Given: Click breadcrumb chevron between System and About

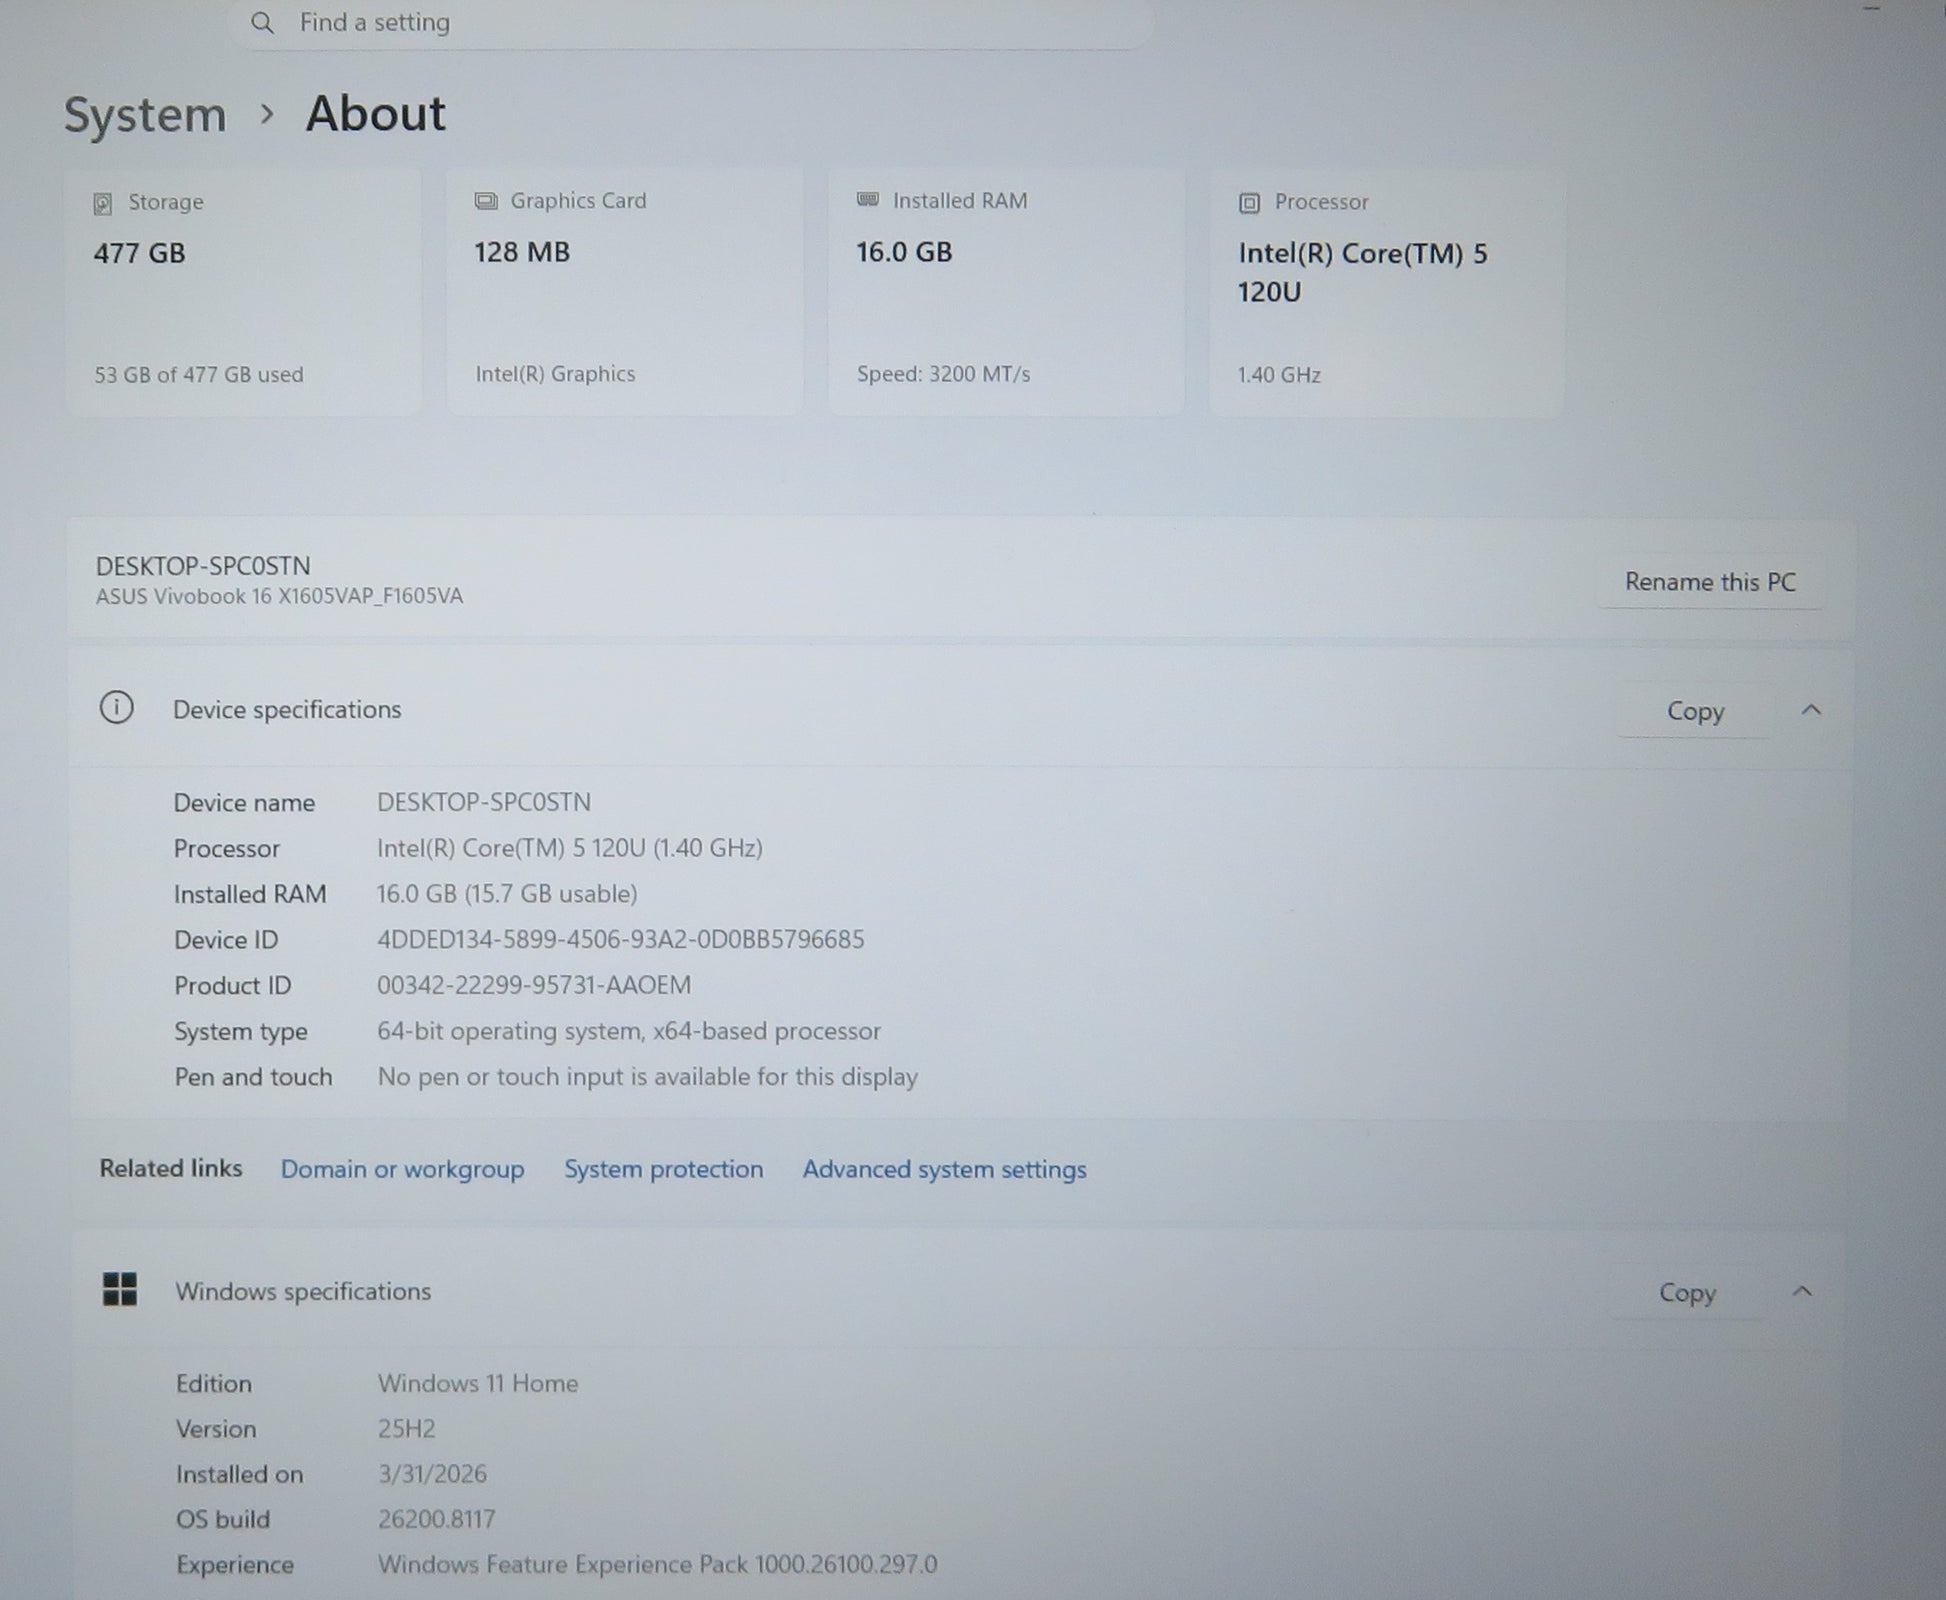Looking at the screenshot, I should coord(266,114).
